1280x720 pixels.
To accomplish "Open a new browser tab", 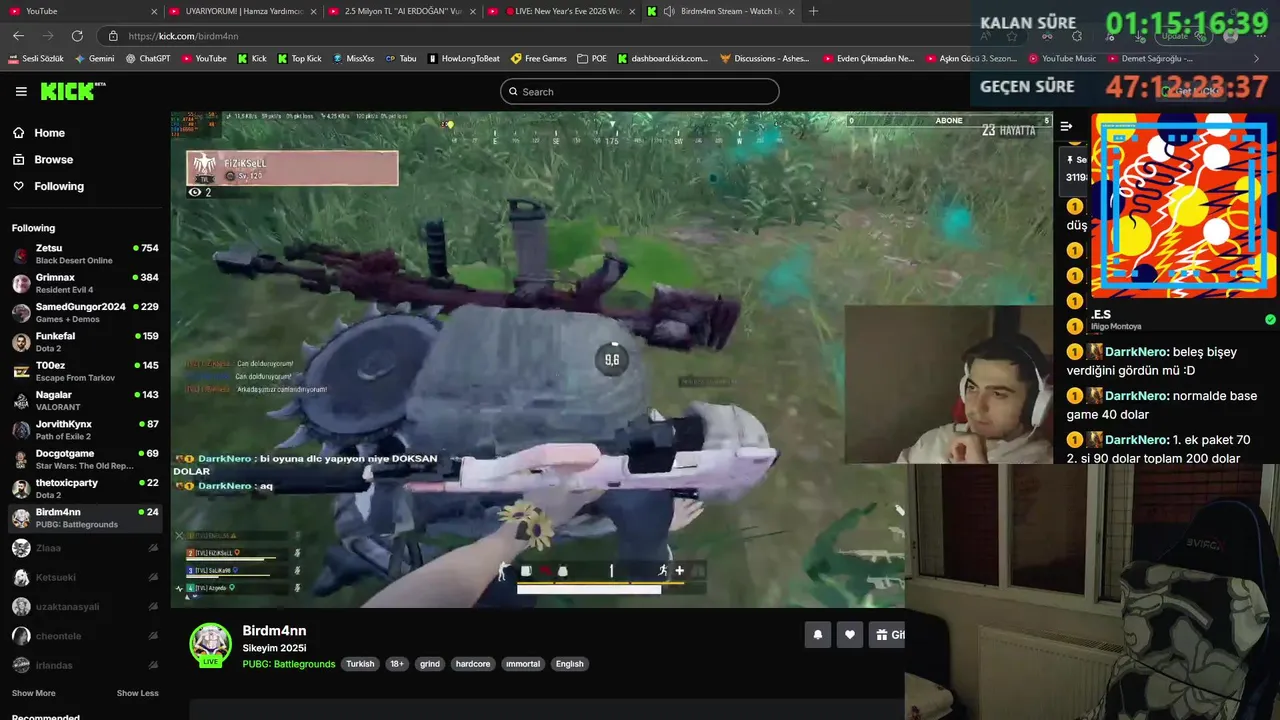I will pyautogui.click(x=813, y=11).
